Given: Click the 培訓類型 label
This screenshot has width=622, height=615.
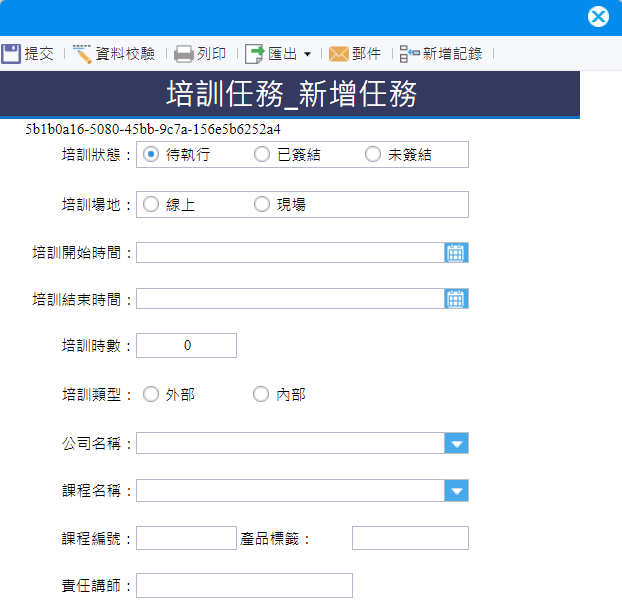Looking at the screenshot, I should coord(96,394).
